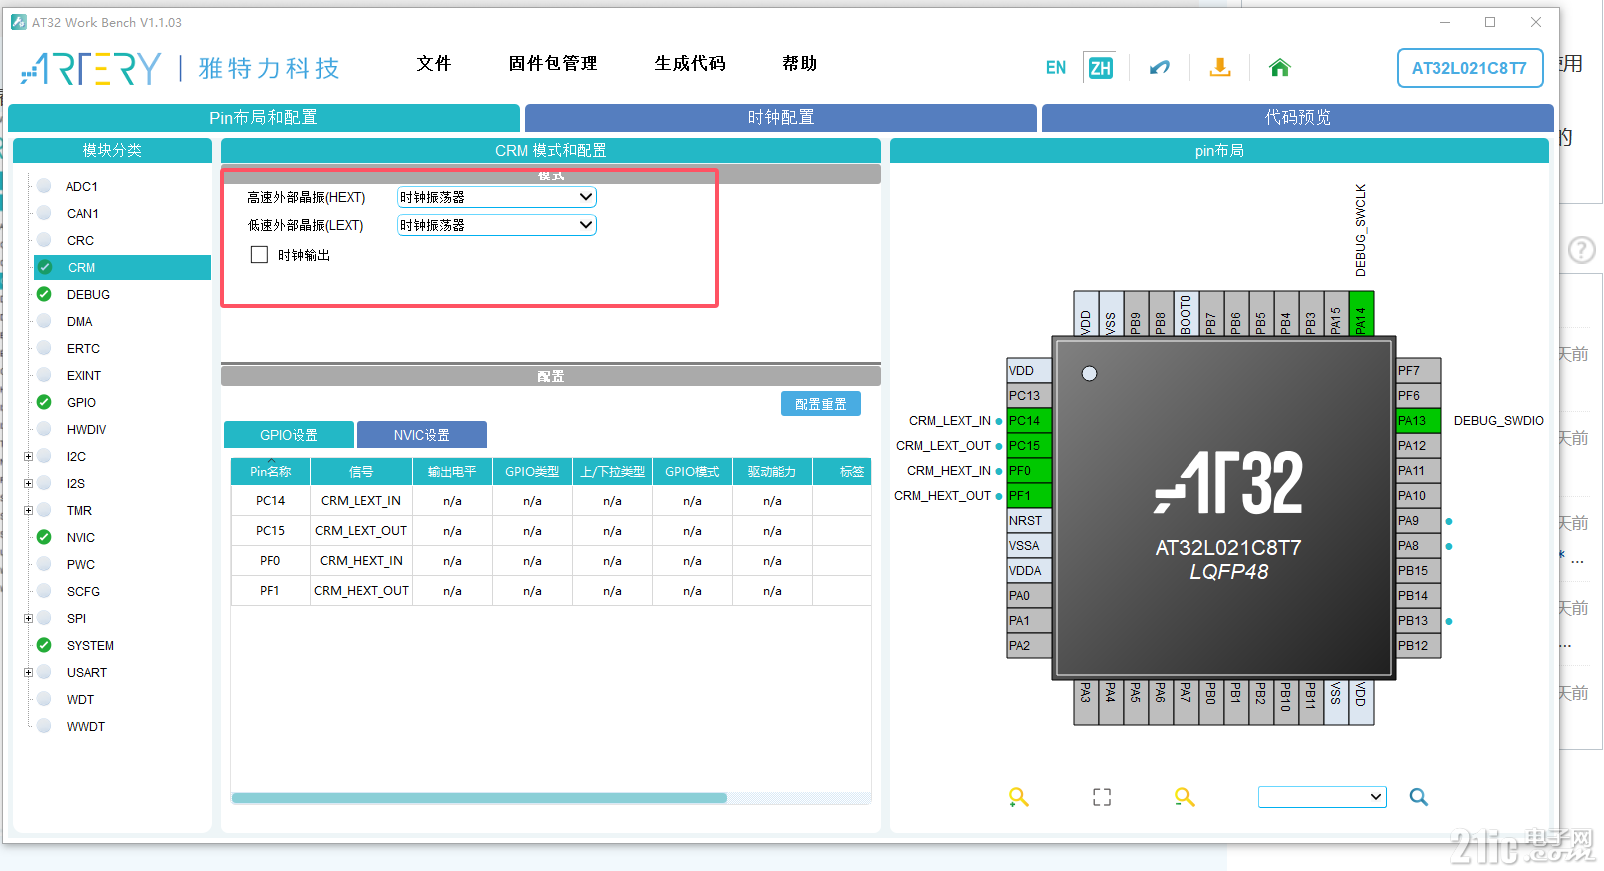
Task: Select the PC14 pin on the chip
Action: [x=1029, y=421]
